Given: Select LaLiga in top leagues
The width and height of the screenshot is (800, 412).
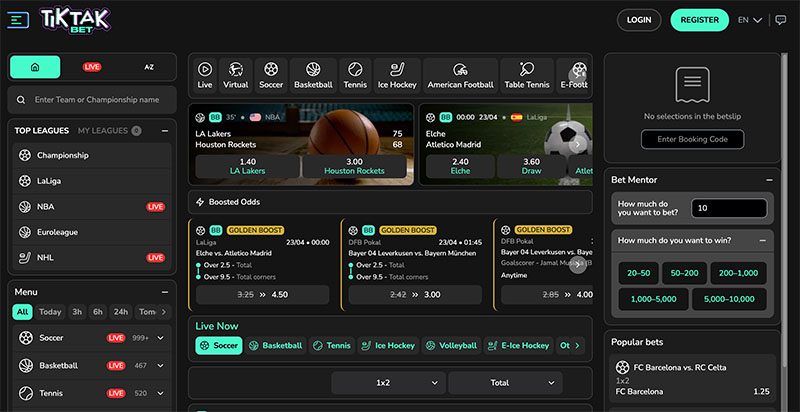Looking at the screenshot, I should 92,181.
